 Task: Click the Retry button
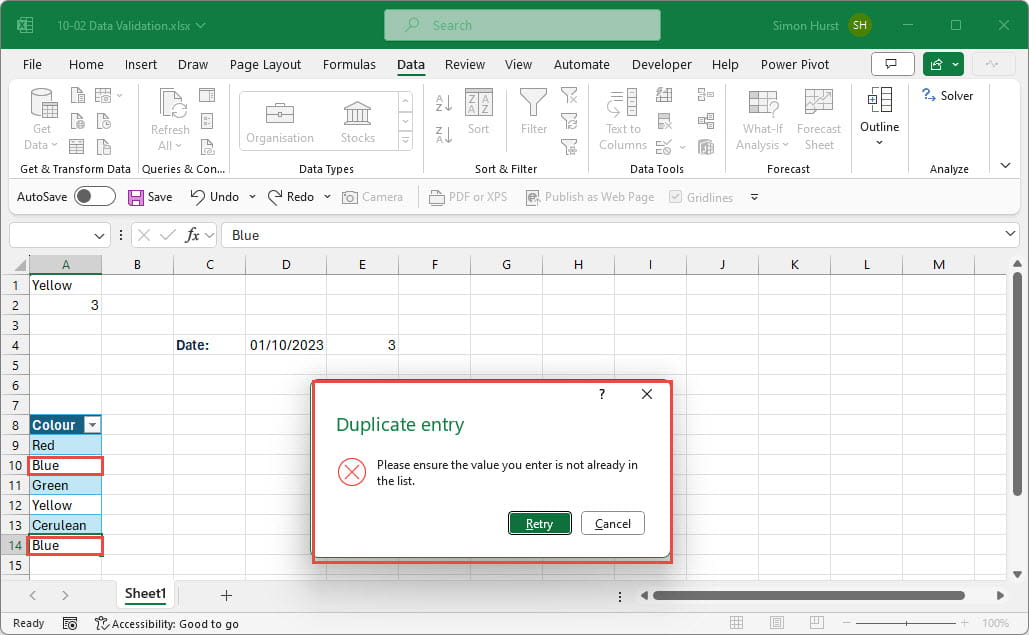click(539, 524)
